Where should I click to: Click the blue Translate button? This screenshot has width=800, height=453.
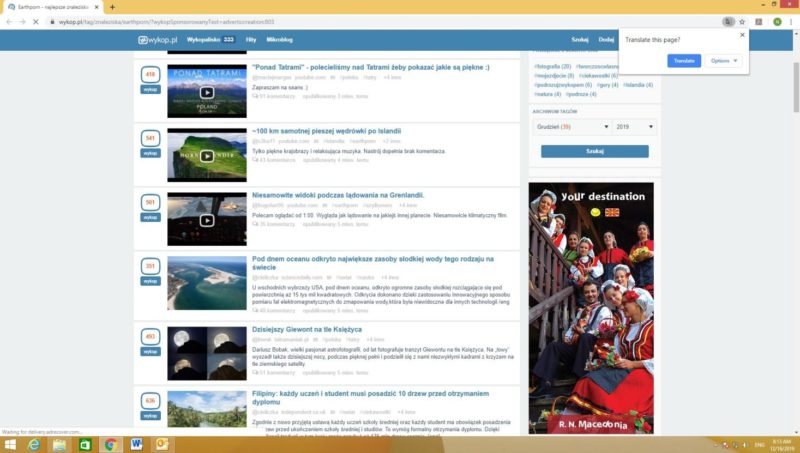point(684,61)
